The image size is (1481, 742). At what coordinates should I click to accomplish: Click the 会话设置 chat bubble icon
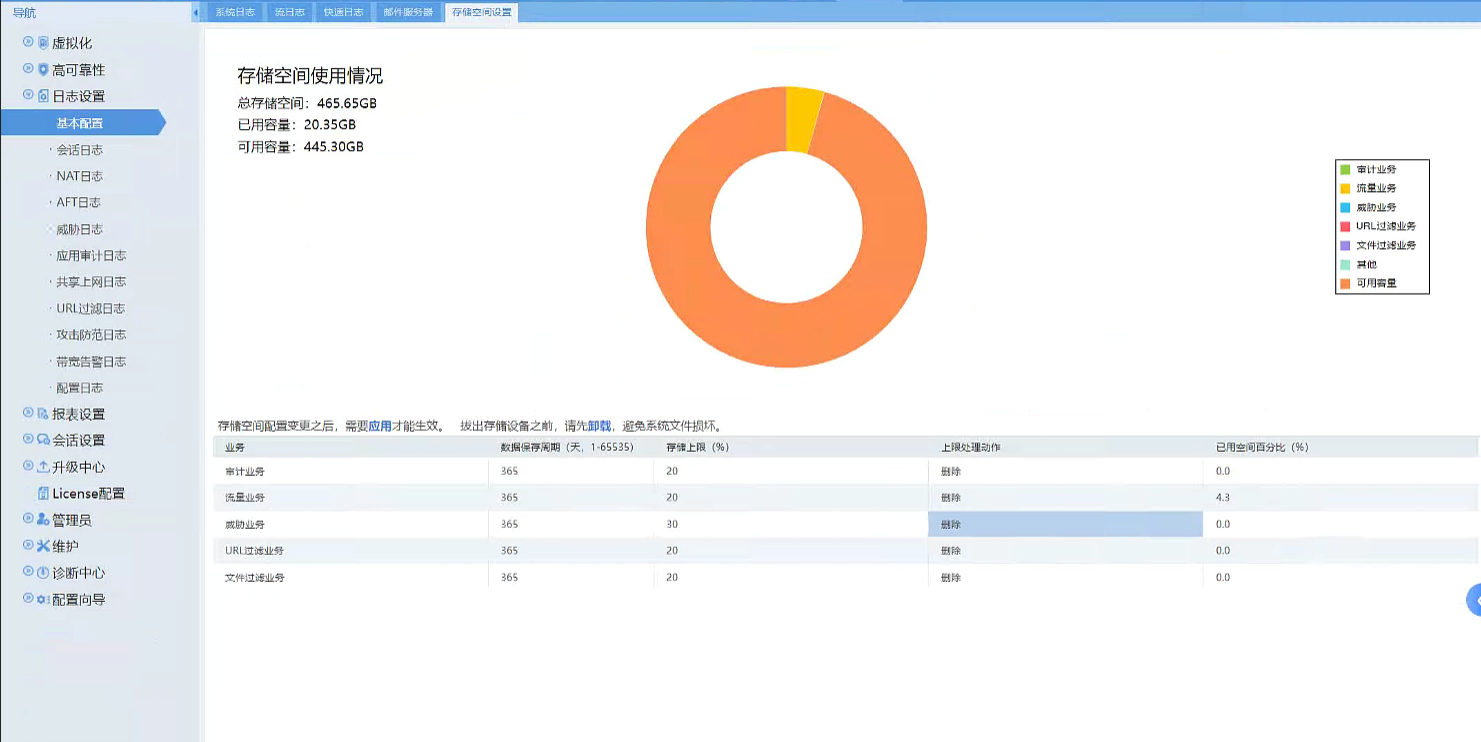point(43,440)
